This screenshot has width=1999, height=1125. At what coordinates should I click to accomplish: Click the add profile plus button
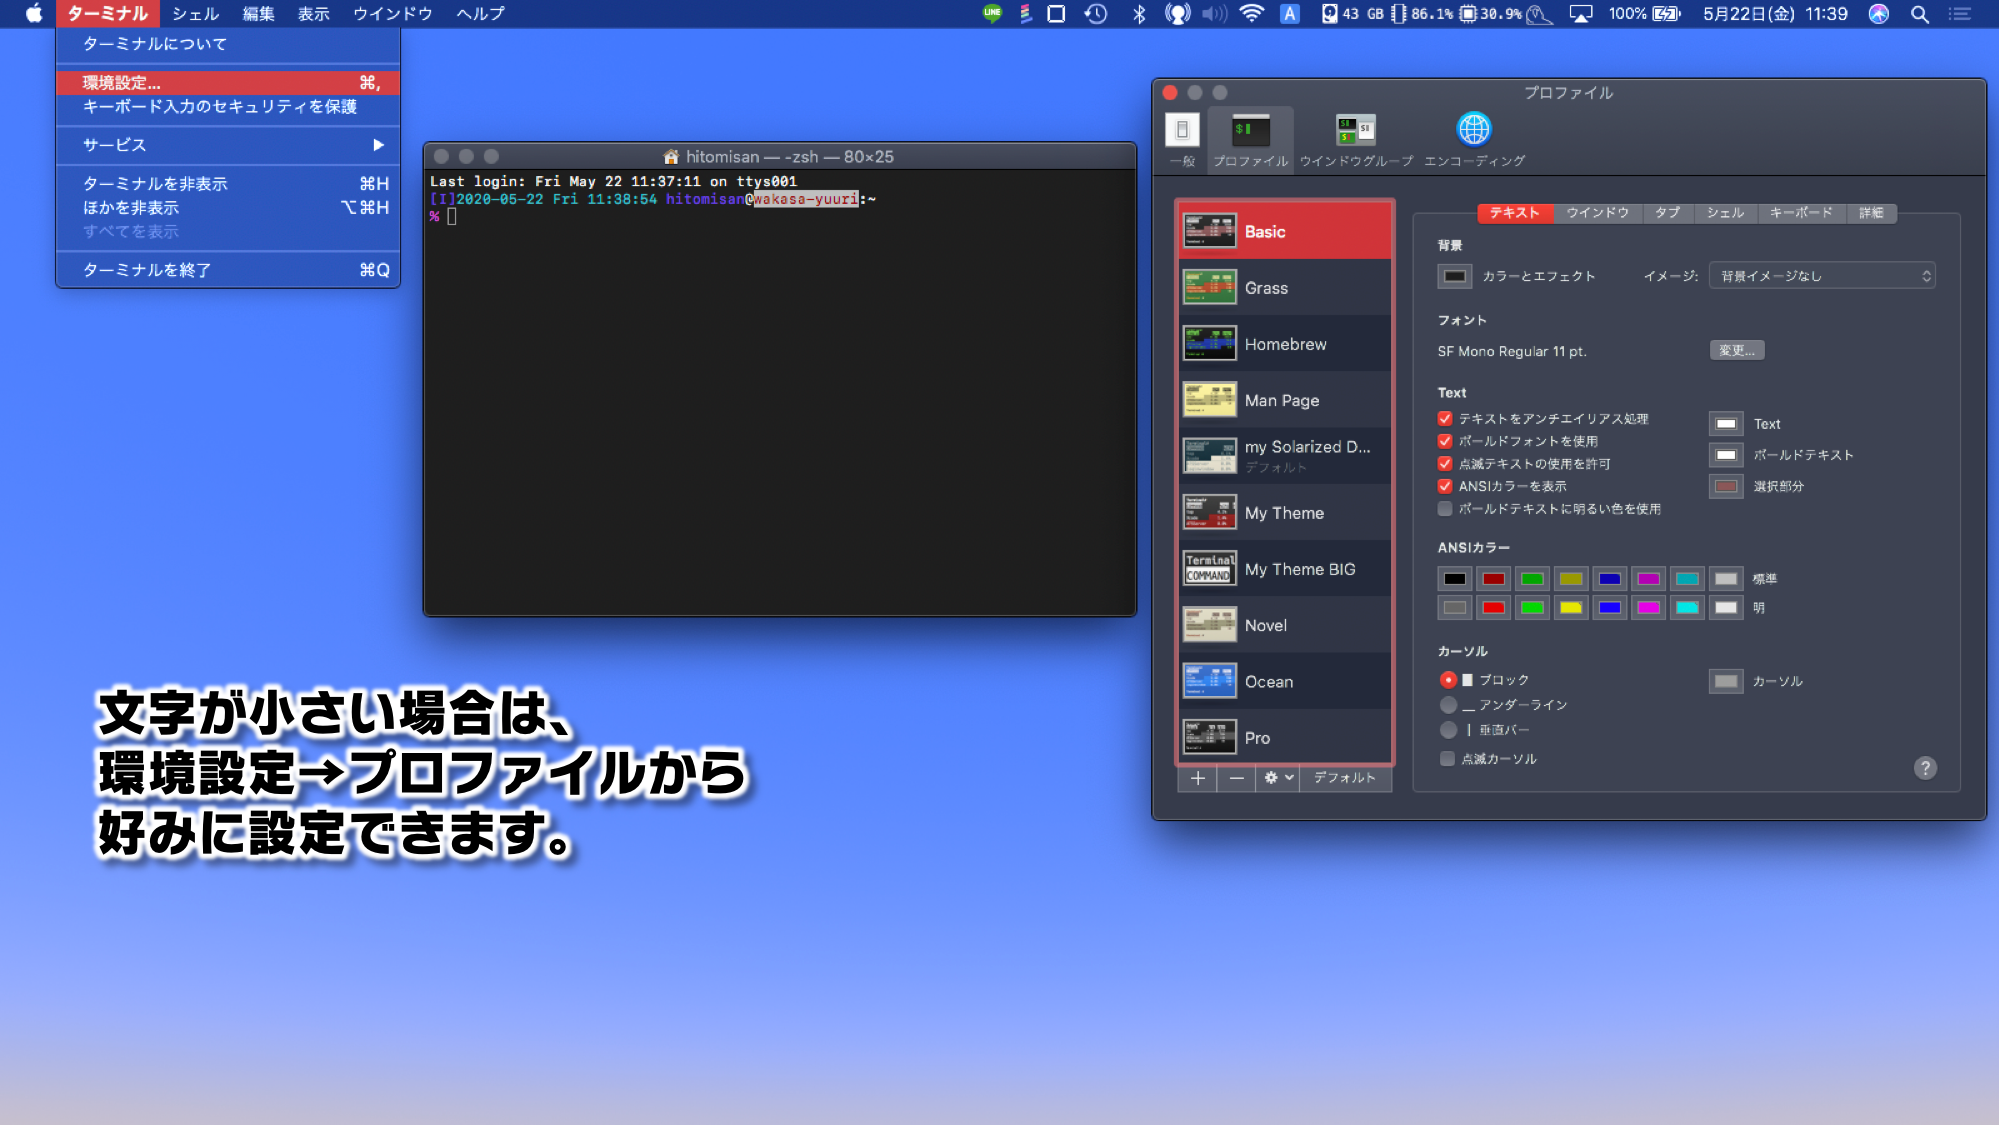pos(1197,778)
